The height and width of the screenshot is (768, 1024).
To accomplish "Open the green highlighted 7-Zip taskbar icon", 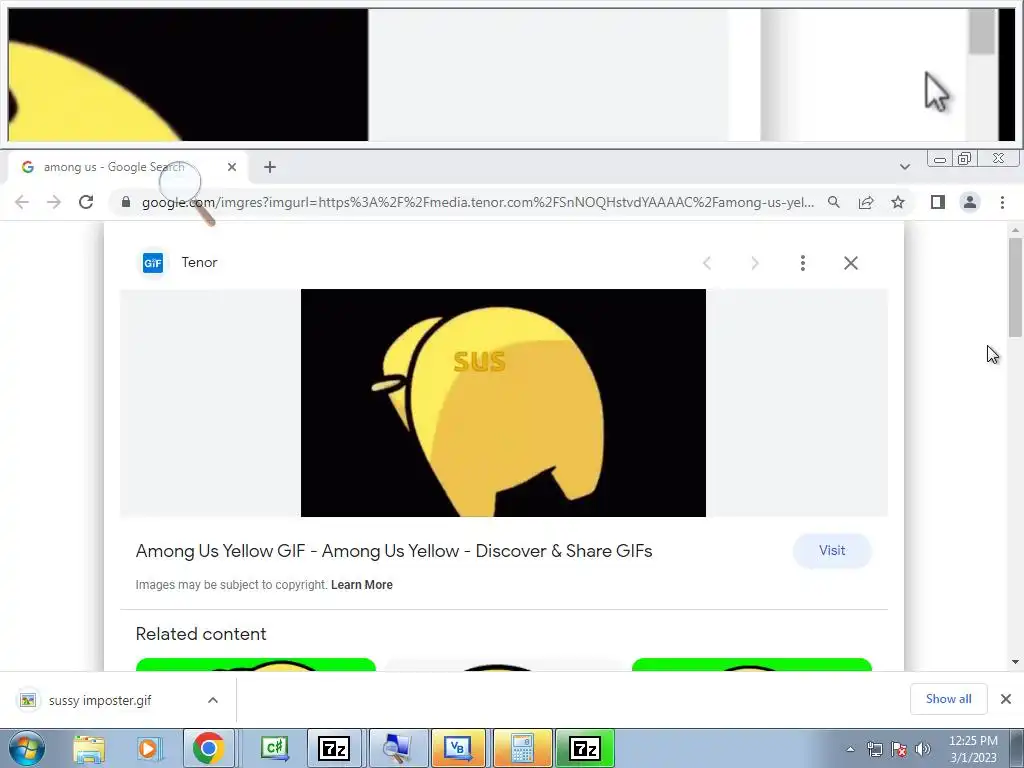I will point(584,748).
